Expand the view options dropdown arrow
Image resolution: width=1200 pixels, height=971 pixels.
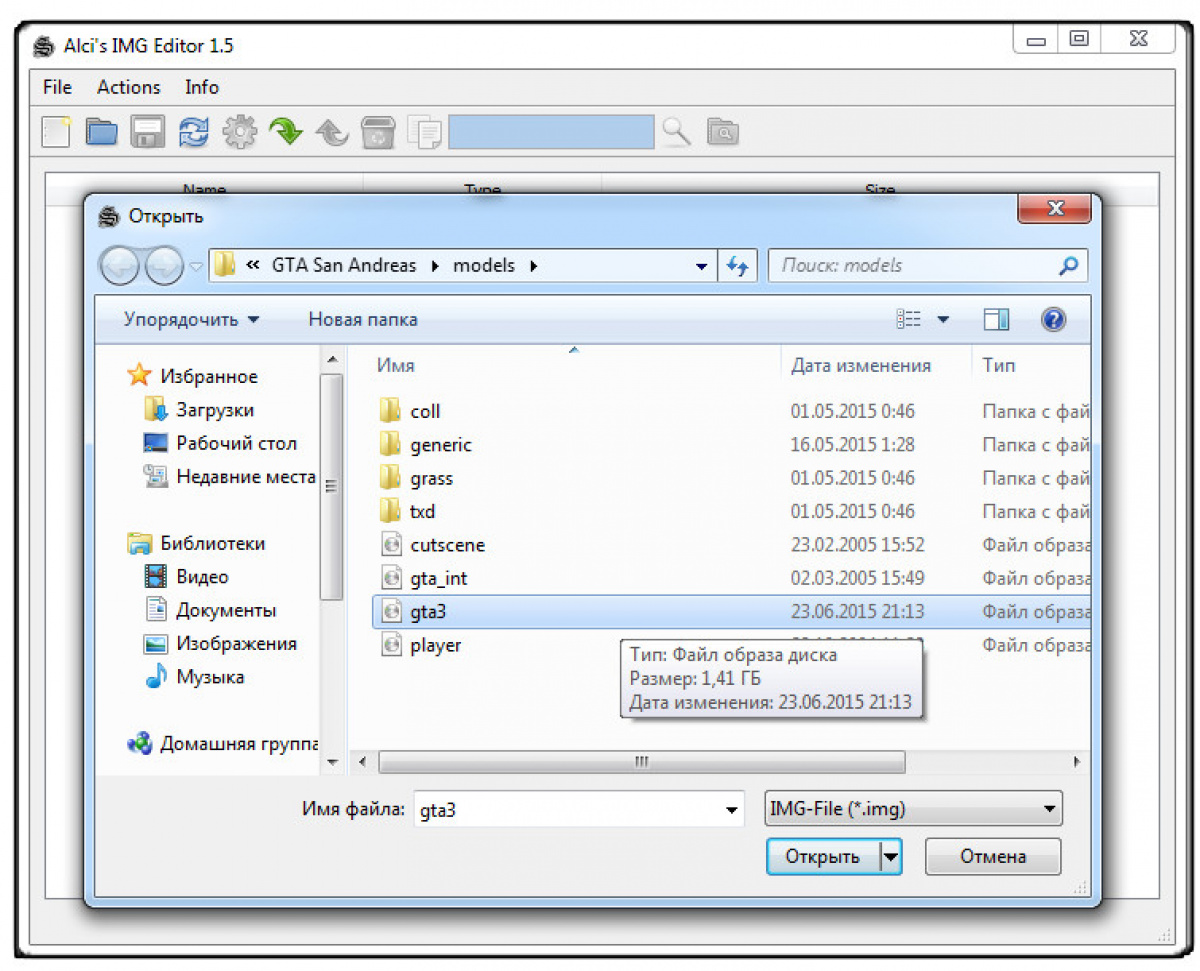coord(943,320)
